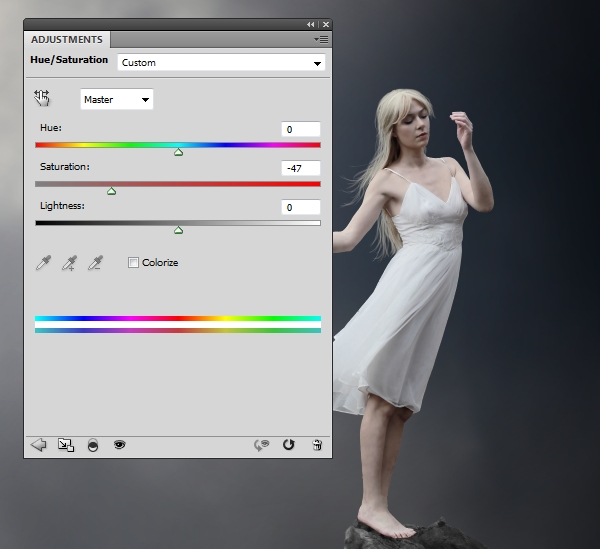Open the Adjustments panel flyout menu
The image size is (600, 549).
point(320,39)
